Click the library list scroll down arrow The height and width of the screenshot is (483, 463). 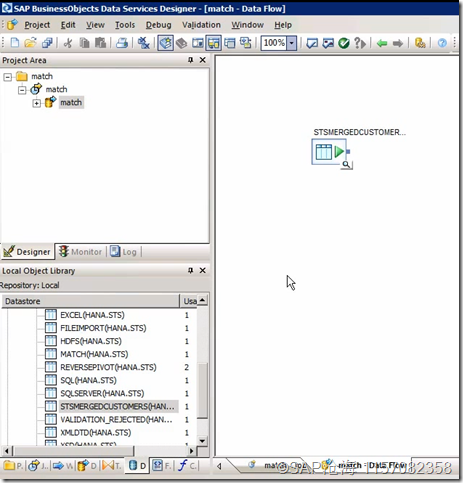(202, 441)
